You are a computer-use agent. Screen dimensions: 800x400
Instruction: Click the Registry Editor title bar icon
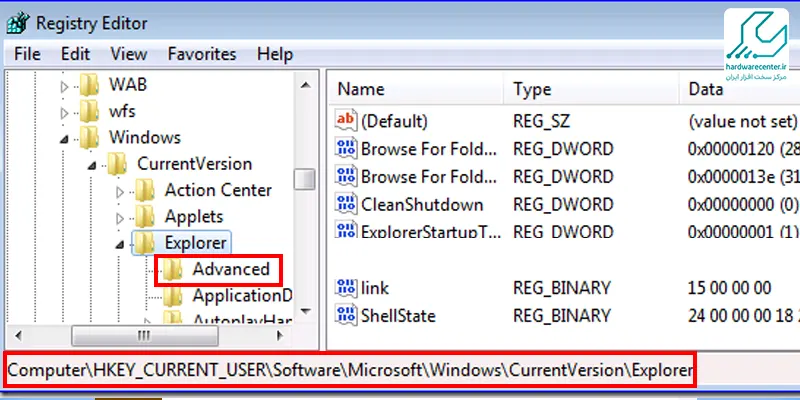(x=18, y=23)
